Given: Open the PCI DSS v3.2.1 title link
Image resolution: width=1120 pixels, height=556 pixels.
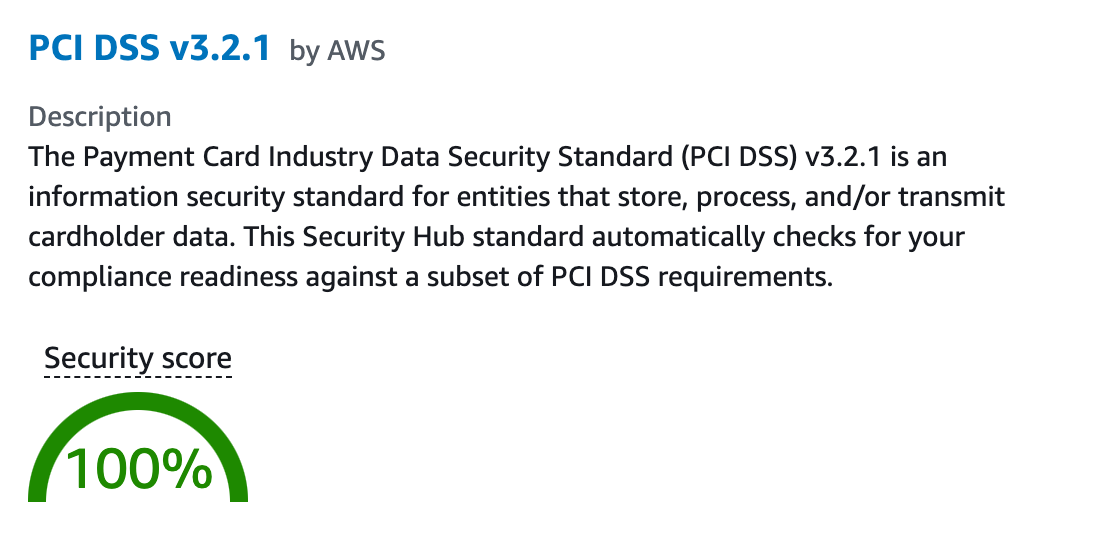Looking at the screenshot, I should (x=150, y=47).
